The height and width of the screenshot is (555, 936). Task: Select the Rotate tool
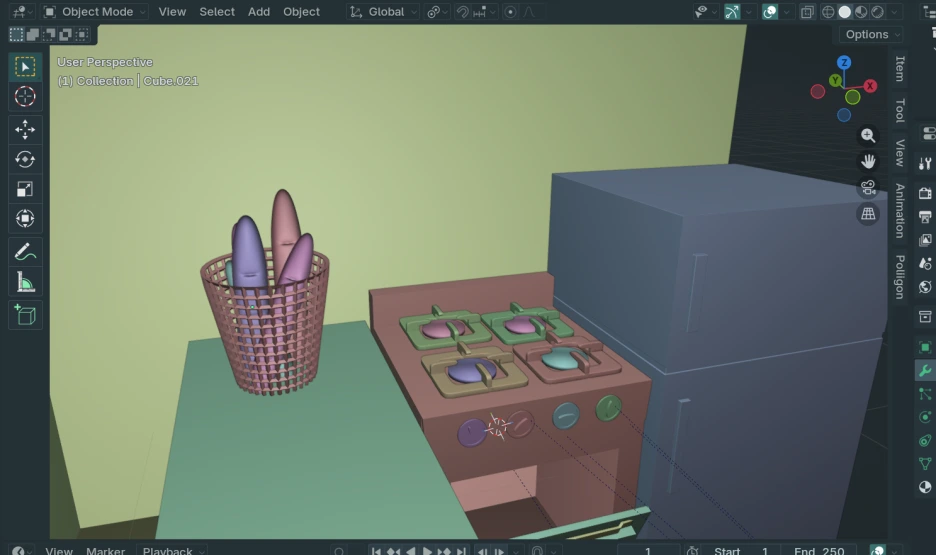coord(25,159)
